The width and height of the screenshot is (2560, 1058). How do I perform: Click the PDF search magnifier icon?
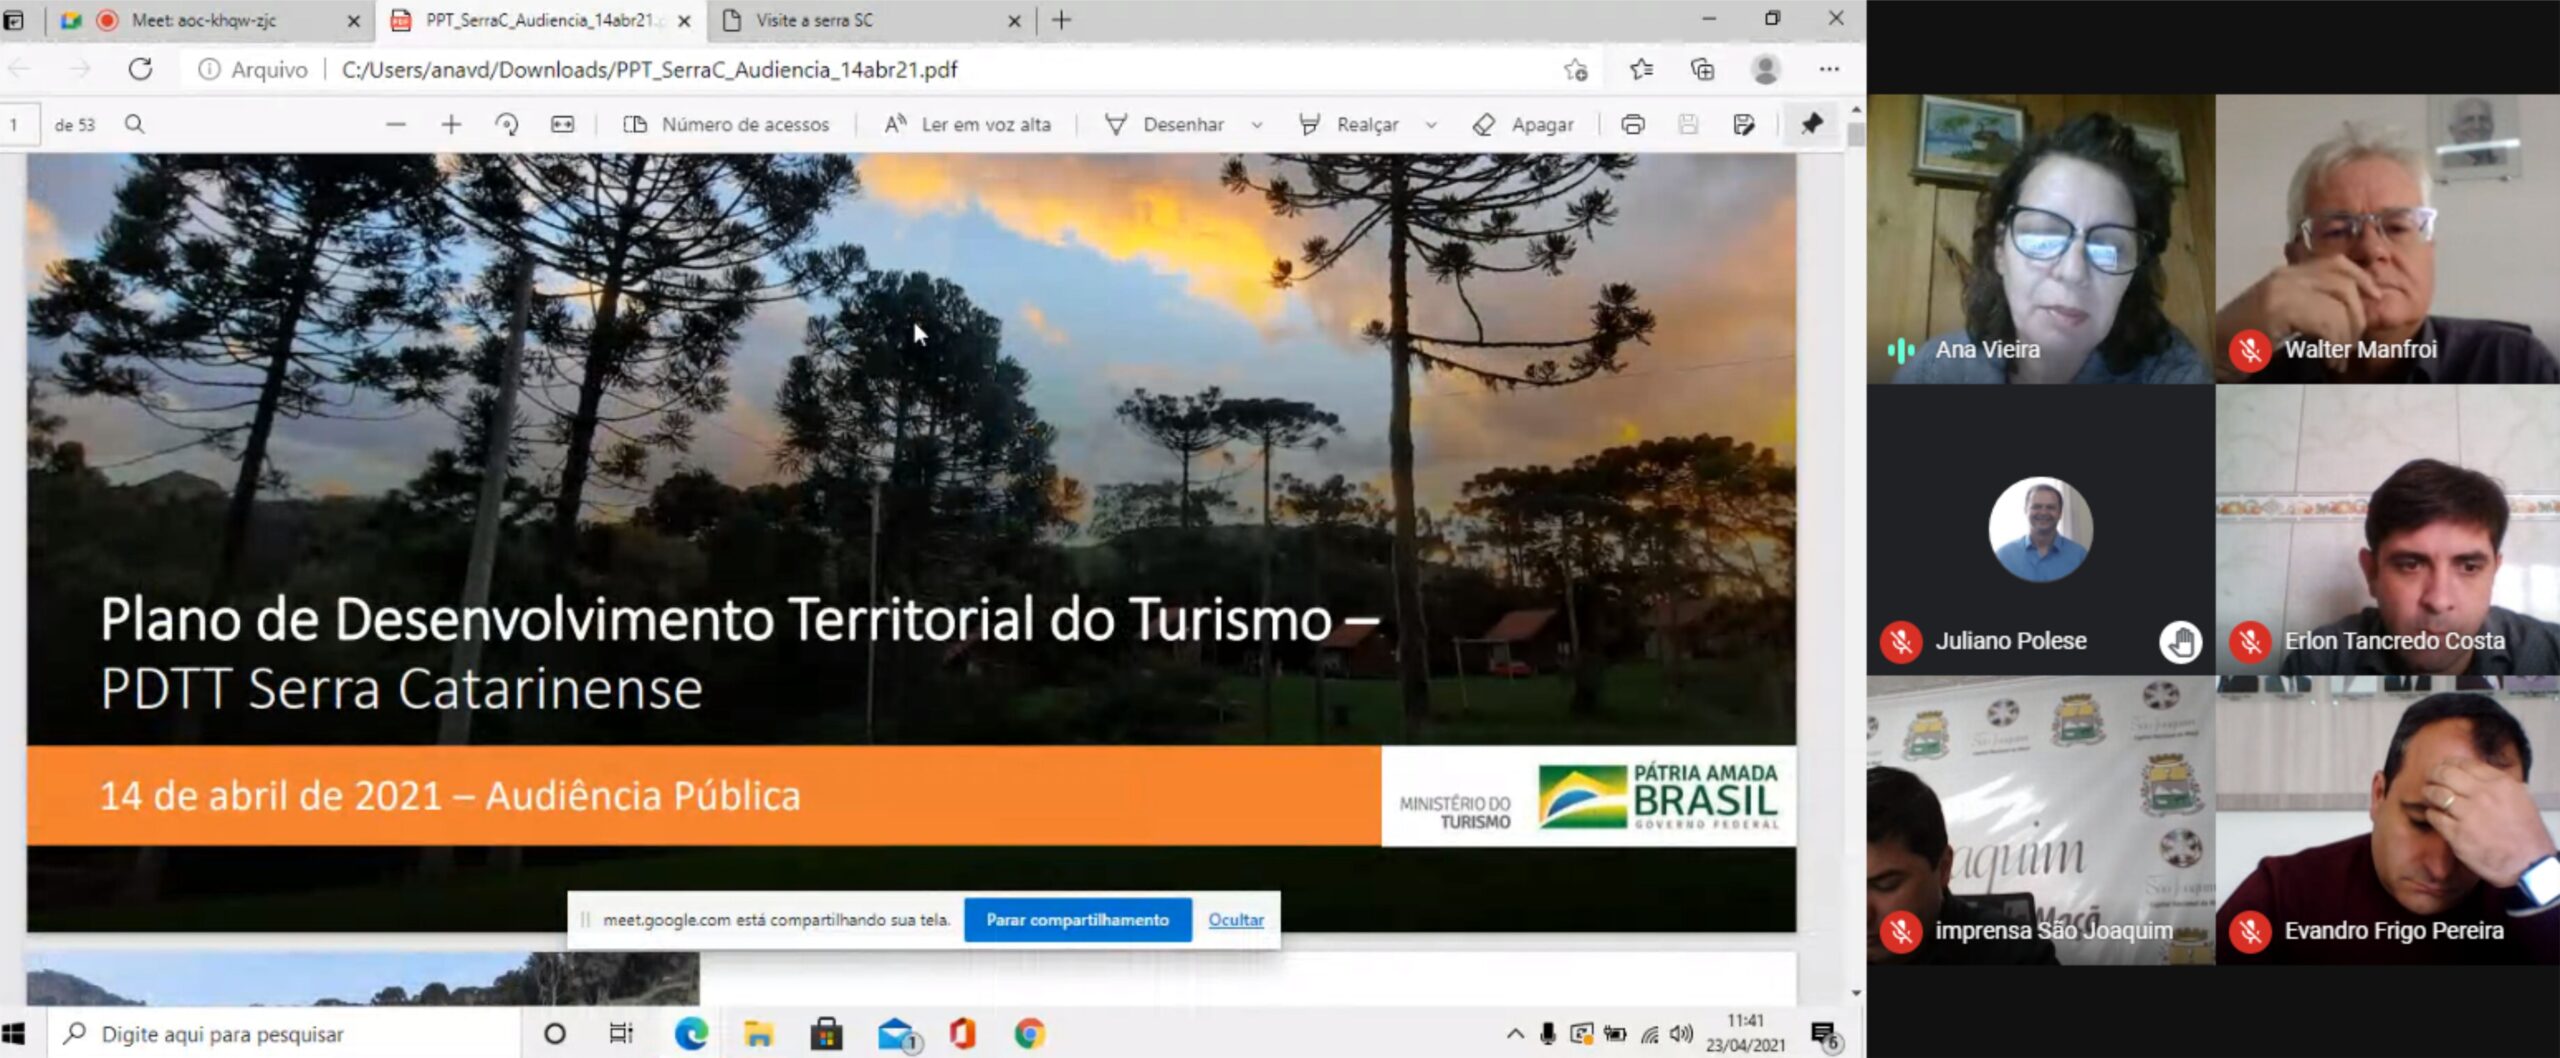coord(135,124)
